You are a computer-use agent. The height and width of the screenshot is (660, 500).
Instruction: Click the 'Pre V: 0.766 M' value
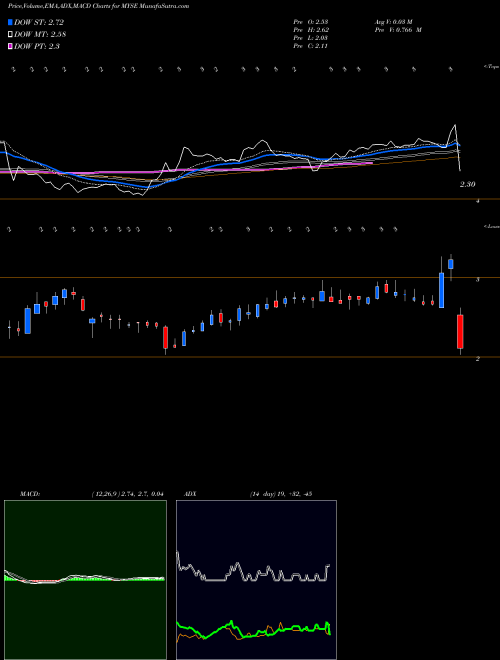coord(399,30)
